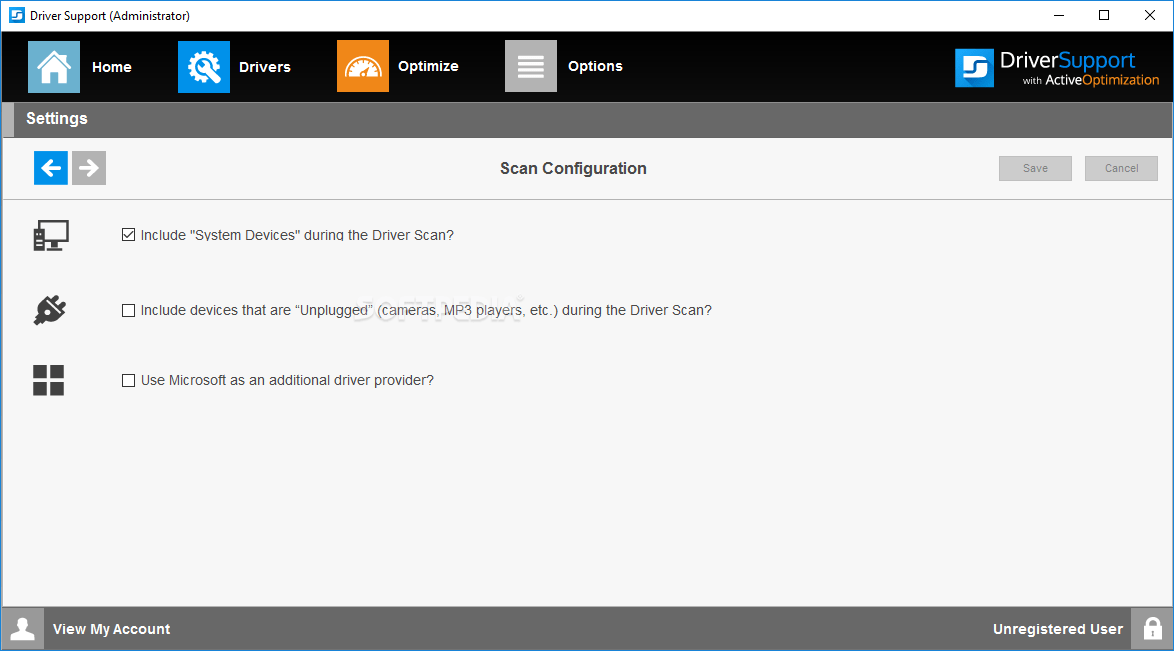Switch to the Optimize tab label

click(x=428, y=66)
